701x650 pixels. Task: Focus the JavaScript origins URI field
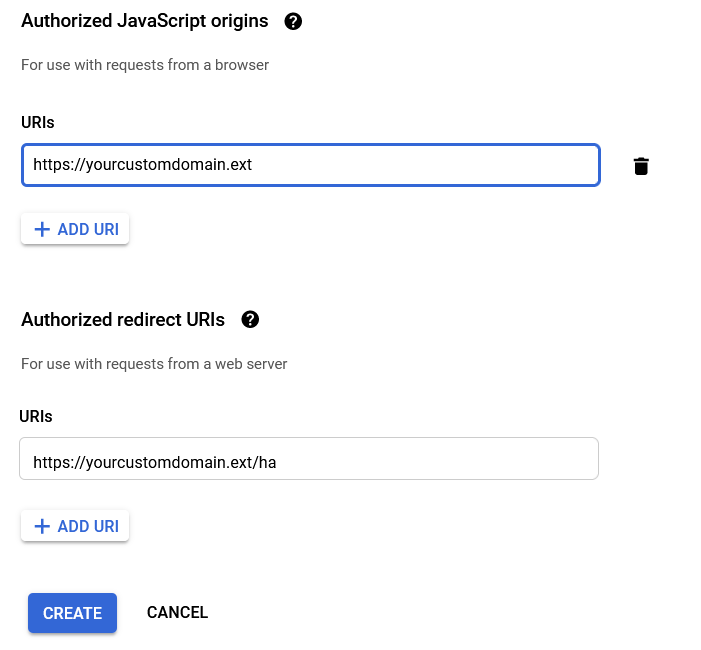[311, 165]
